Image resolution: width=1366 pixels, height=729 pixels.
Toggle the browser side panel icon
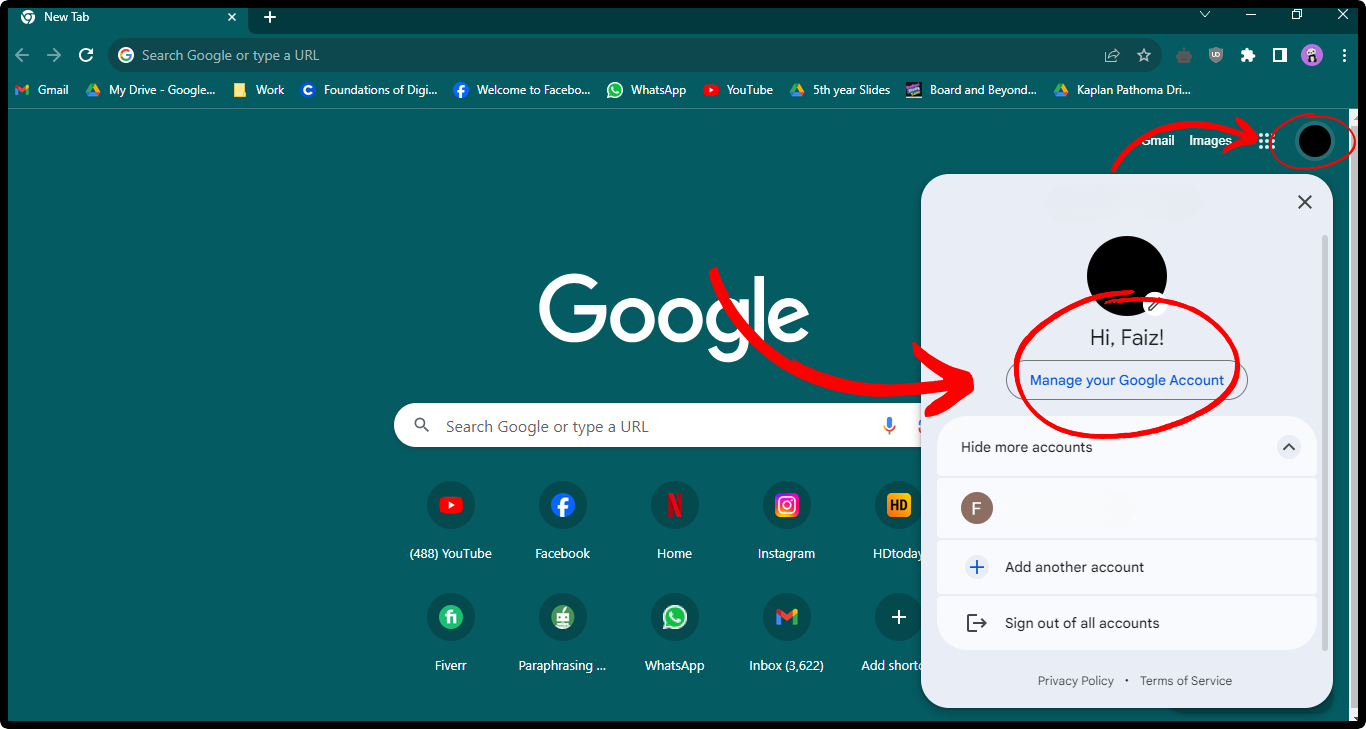coord(1279,55)
